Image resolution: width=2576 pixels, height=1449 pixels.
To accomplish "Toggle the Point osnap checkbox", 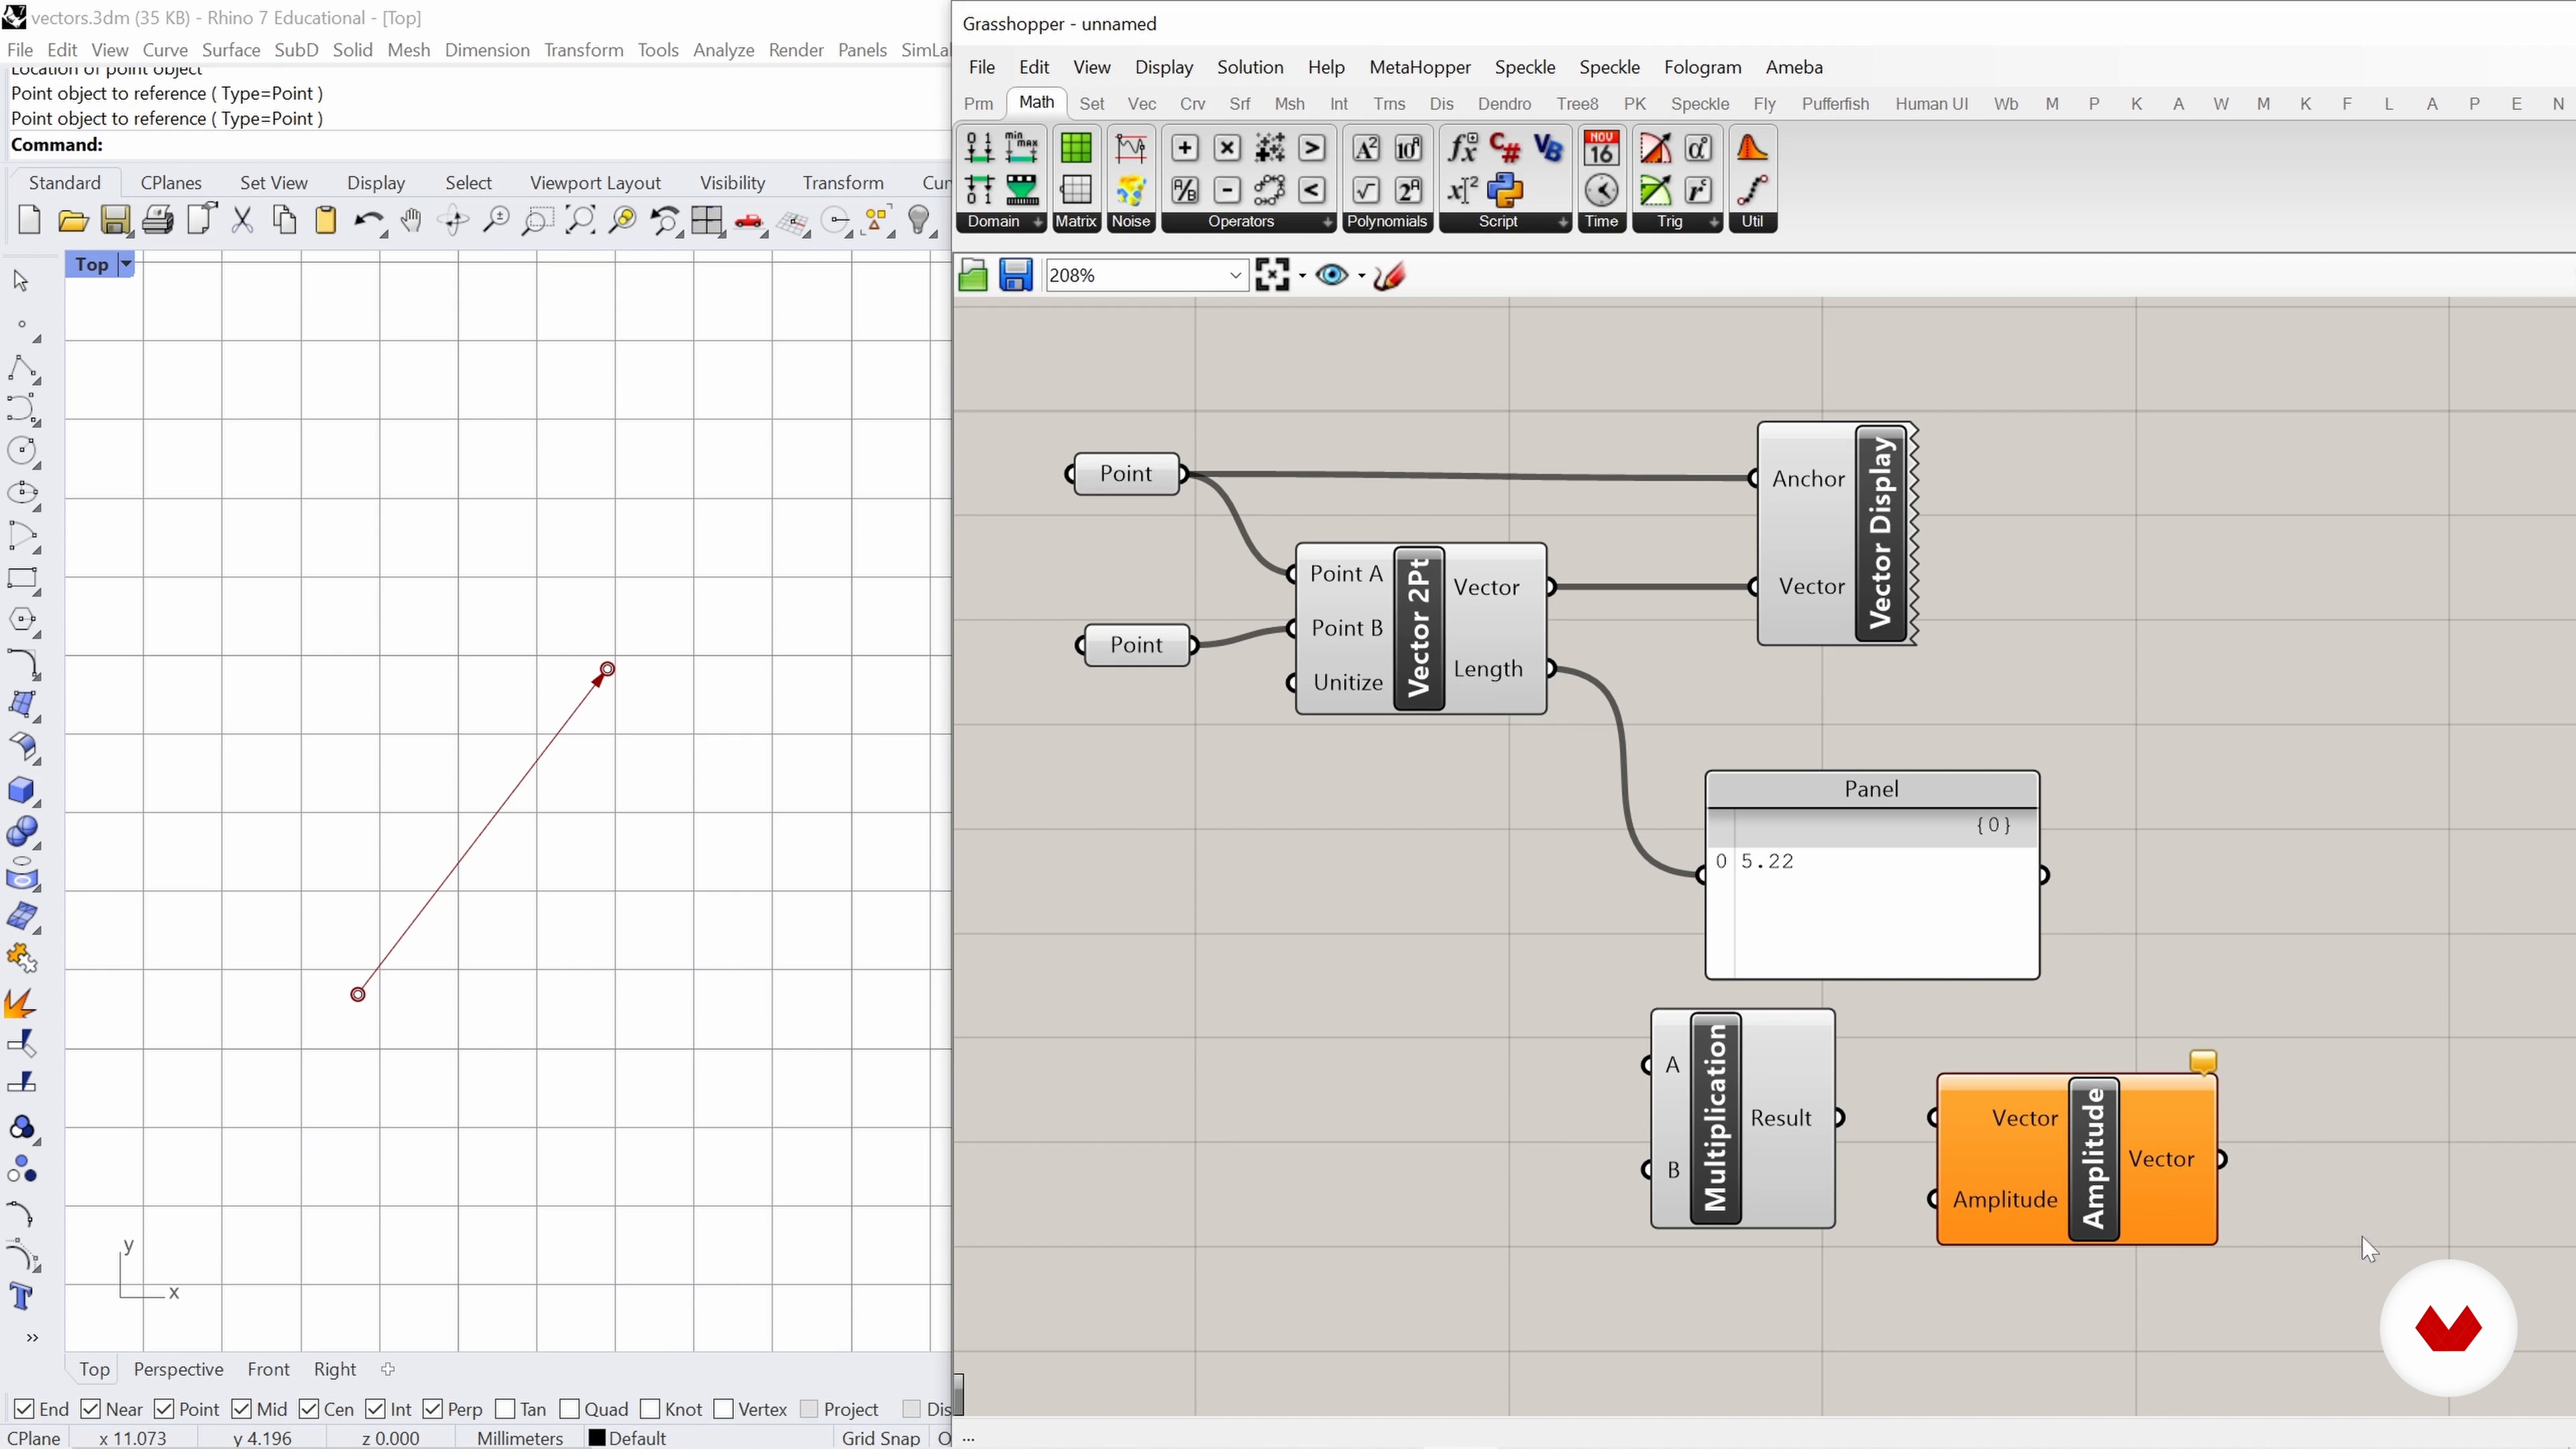I will 164,1409.
